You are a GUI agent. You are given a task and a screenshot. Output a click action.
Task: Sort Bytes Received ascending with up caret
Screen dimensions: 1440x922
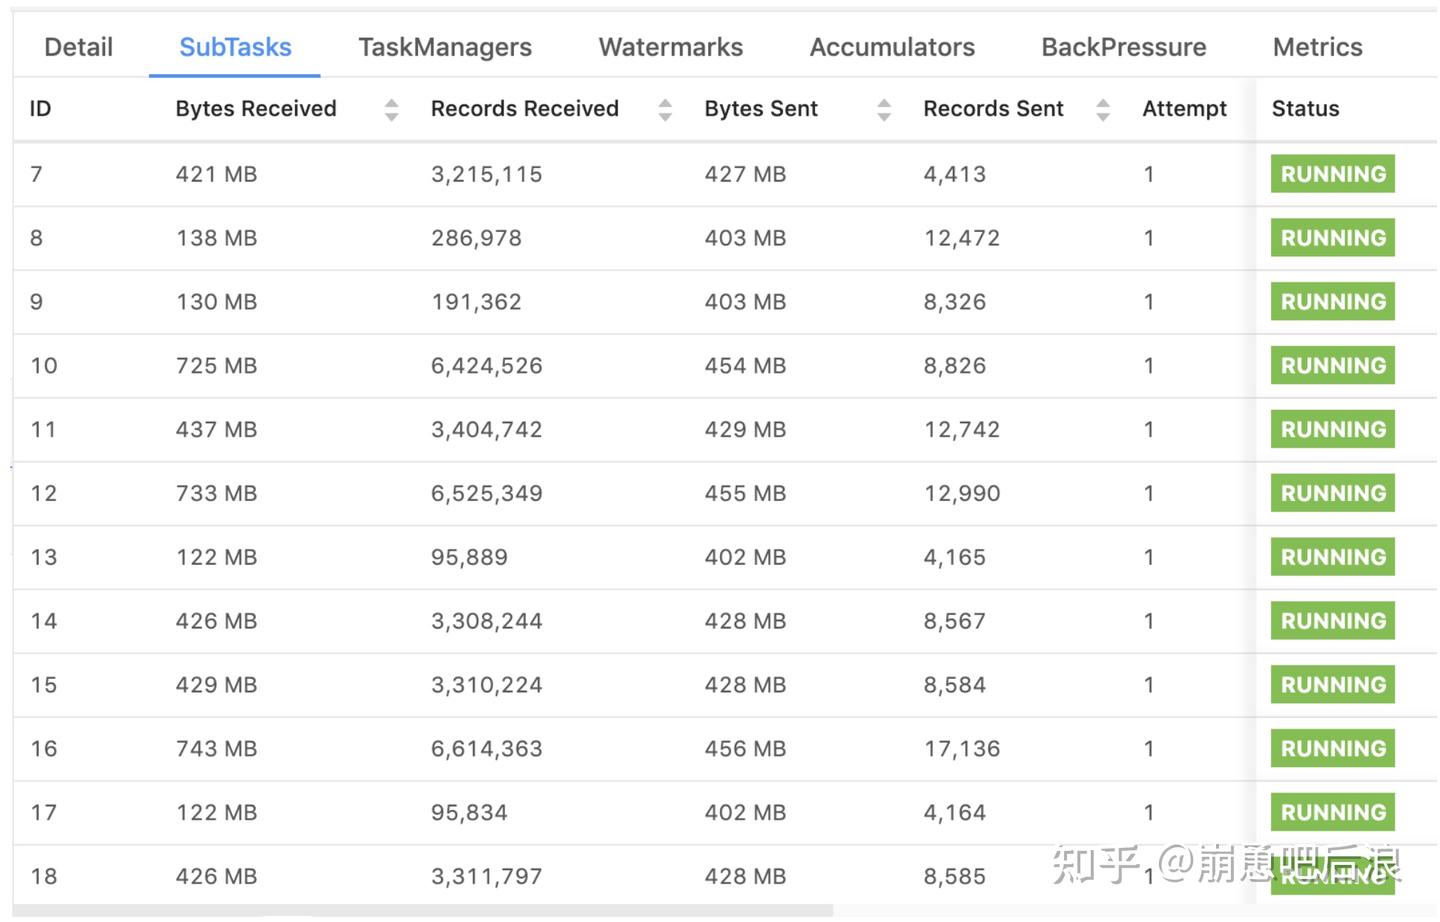[x=391, y=102]
